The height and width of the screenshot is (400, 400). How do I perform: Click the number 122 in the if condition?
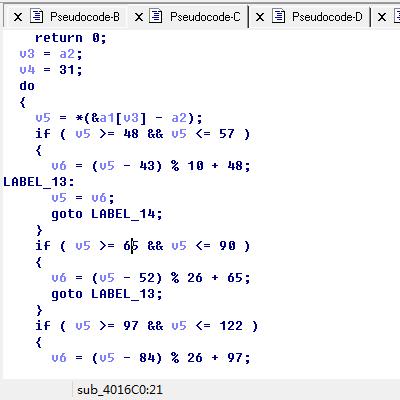click(231, 326)
